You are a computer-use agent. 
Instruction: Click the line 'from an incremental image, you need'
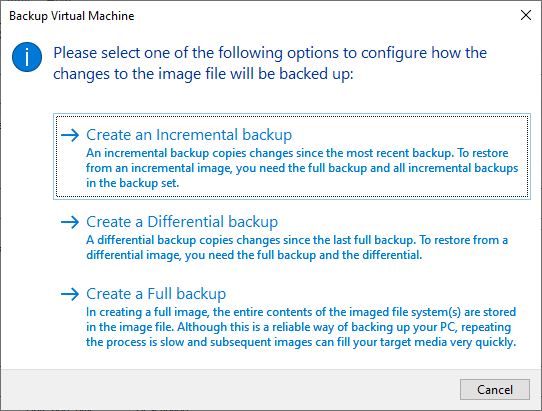click(x=302, y=168)
